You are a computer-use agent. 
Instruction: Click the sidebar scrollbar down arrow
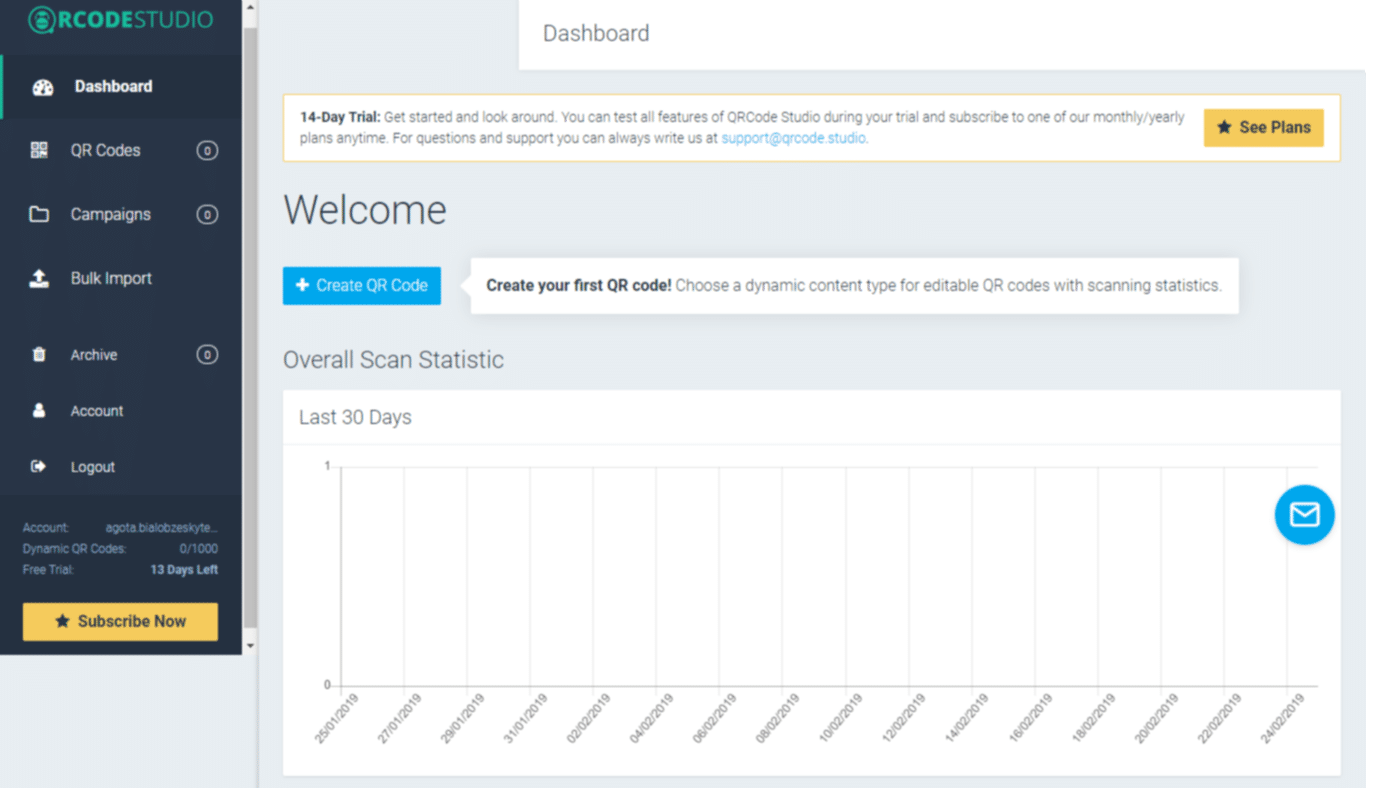pyautogui.click(x=250, y=646)
